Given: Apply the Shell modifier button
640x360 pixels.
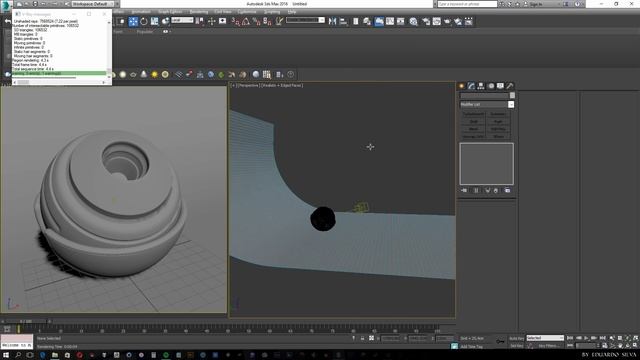Looking at the screenshot, I should click(473, 121).
